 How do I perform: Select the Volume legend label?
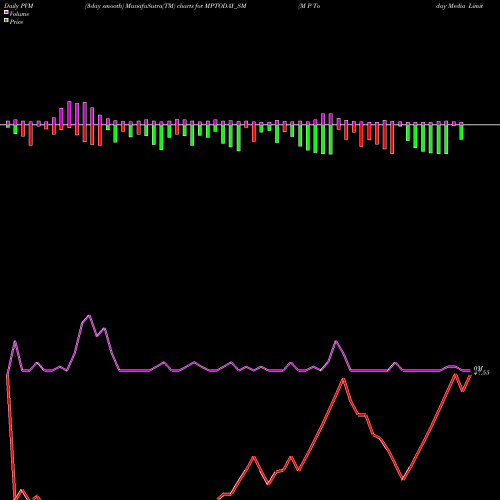[19, 14]
